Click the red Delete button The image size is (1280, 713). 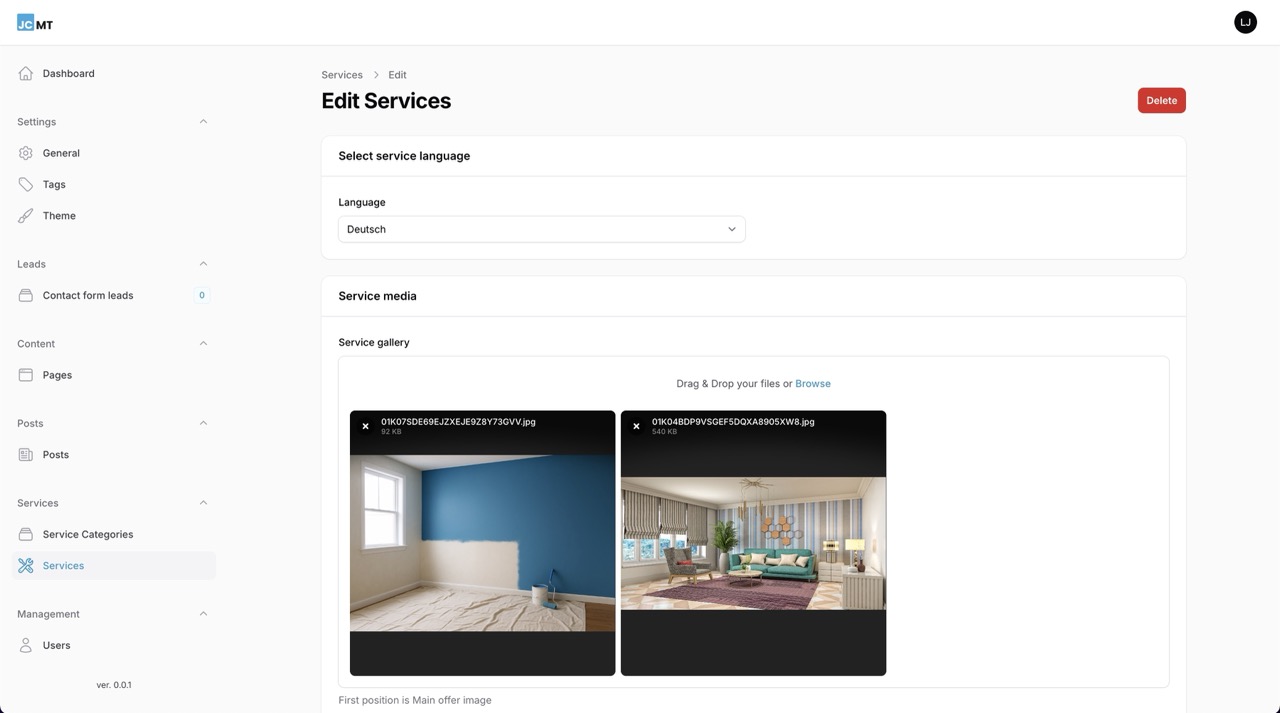(x=1161, y=100)
